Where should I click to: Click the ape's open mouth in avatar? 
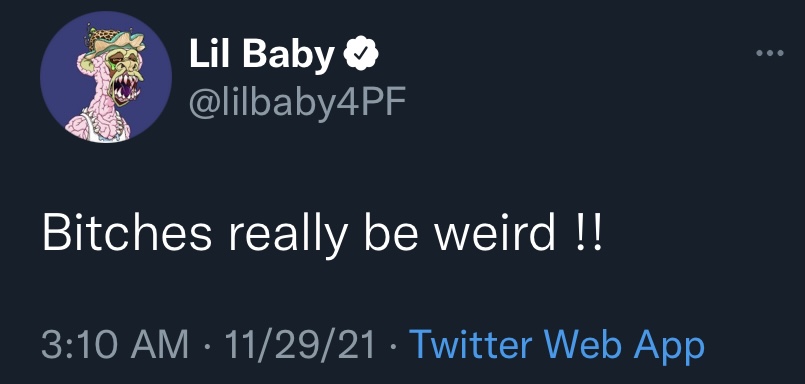(x=126, y=90)
